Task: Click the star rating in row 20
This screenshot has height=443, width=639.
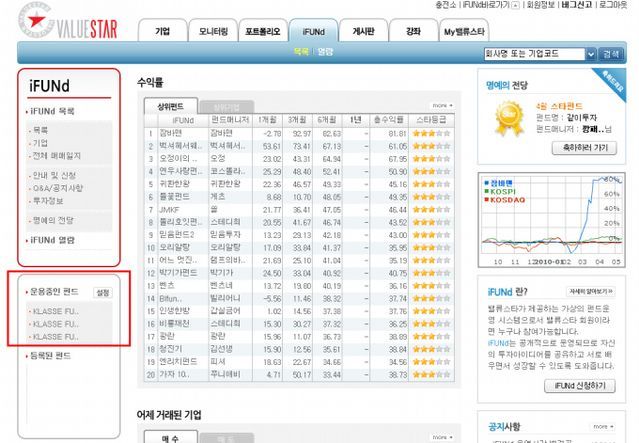Action: (x=431, y=375)
